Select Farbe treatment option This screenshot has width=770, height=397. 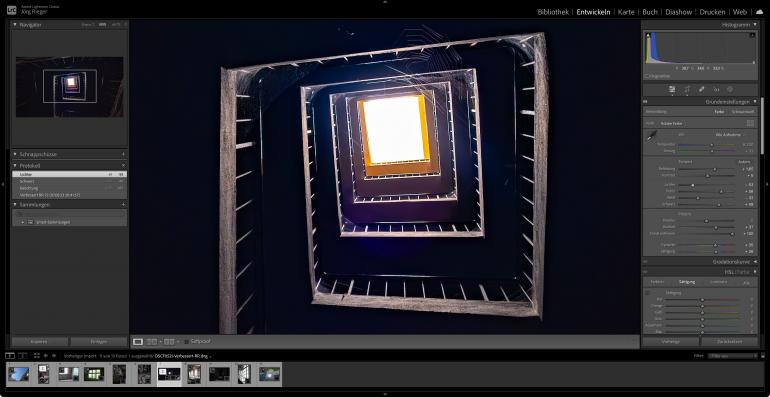pyautogui.click(x=719, y=112)
